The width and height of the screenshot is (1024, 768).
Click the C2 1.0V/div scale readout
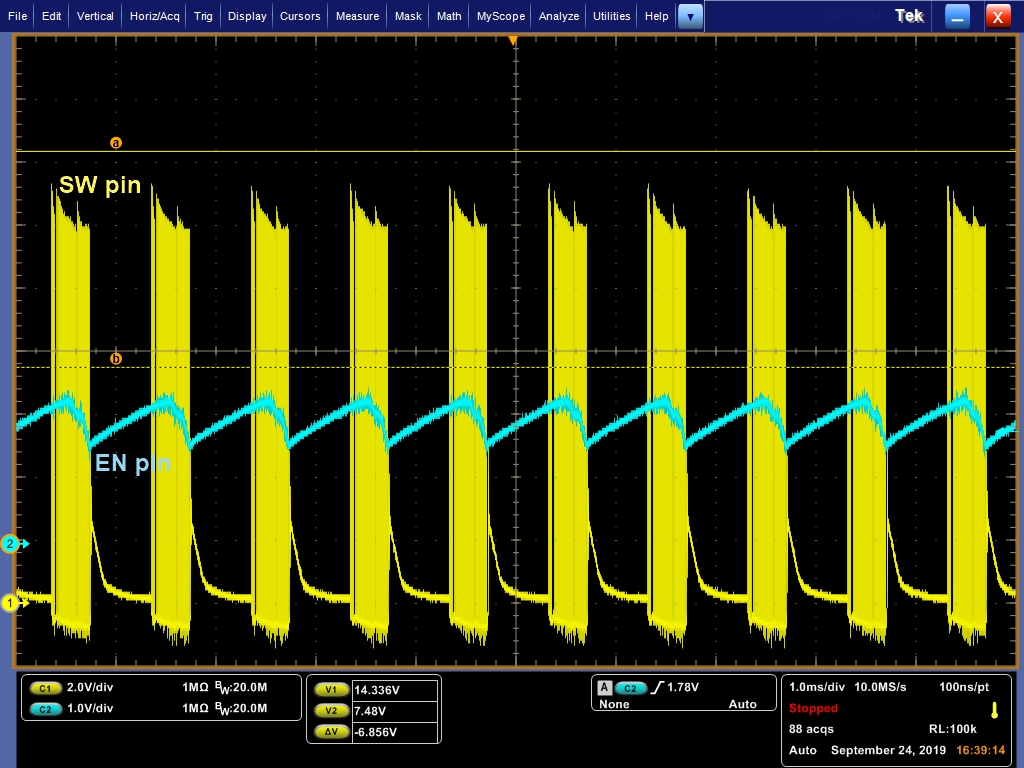click(90, 708)
